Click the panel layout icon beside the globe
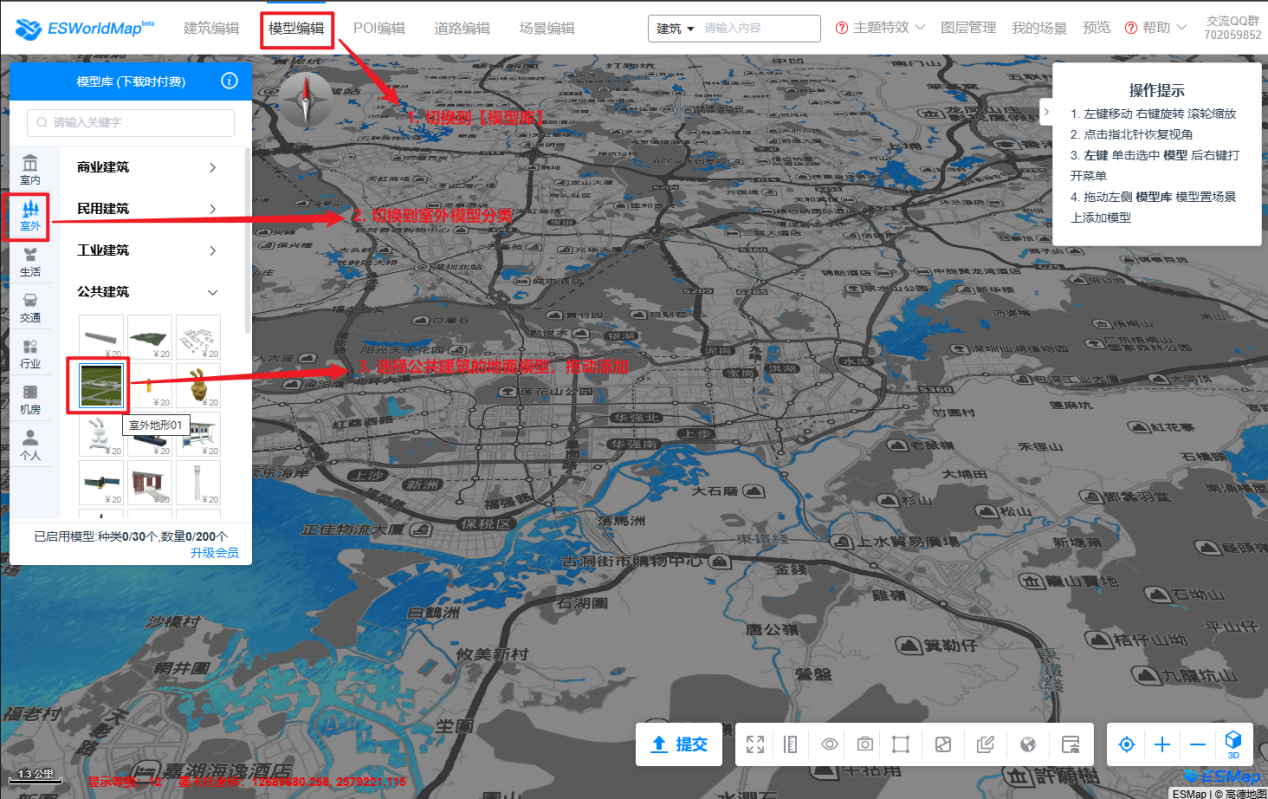Image resolution: width=1268 pixels, height=799 pixels. pos(1070,744)
